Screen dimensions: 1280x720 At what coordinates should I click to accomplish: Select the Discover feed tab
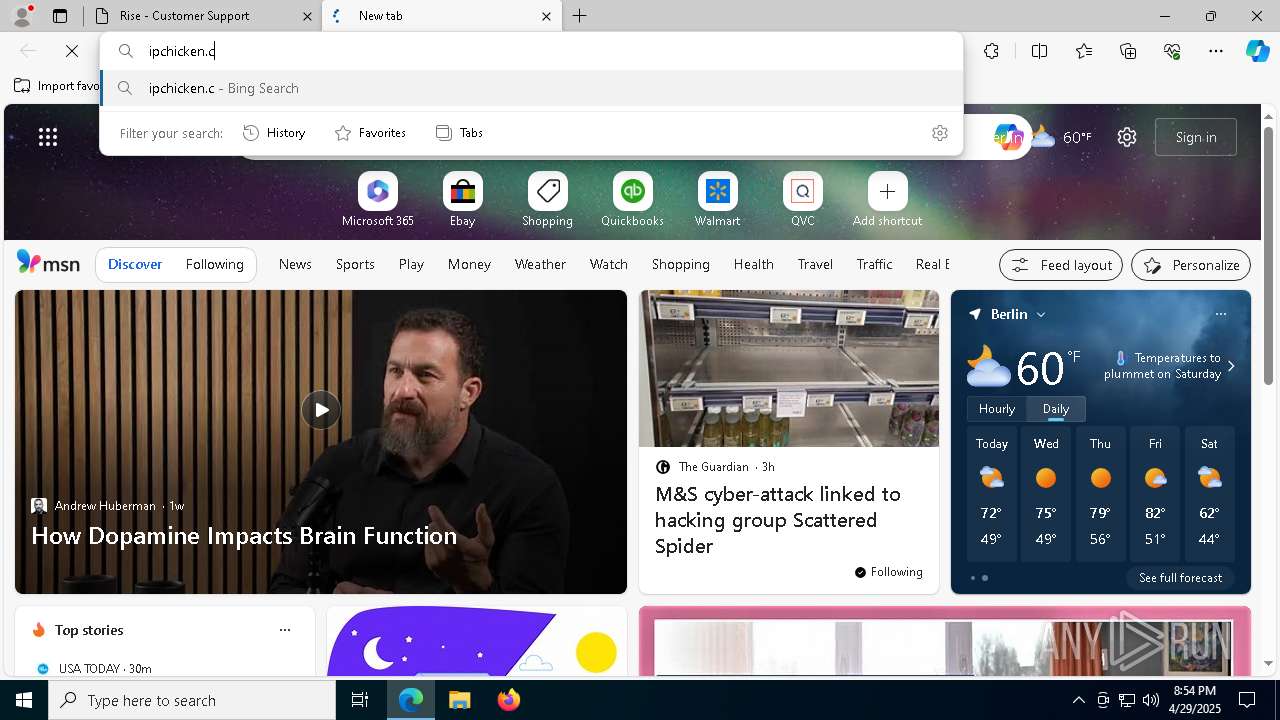(135, 264)
